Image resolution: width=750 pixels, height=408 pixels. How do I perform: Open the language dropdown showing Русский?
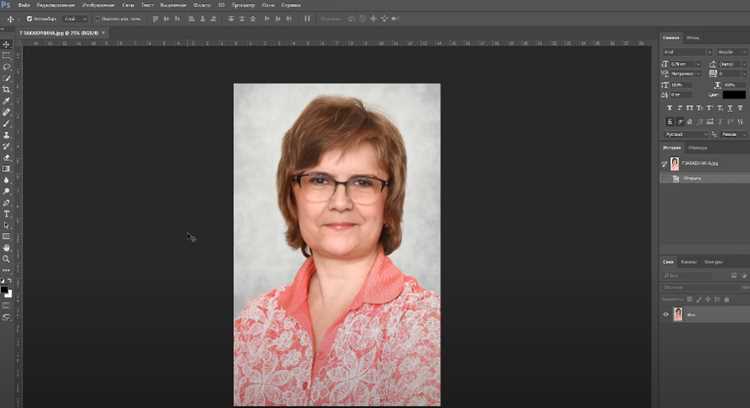point(686,135)
